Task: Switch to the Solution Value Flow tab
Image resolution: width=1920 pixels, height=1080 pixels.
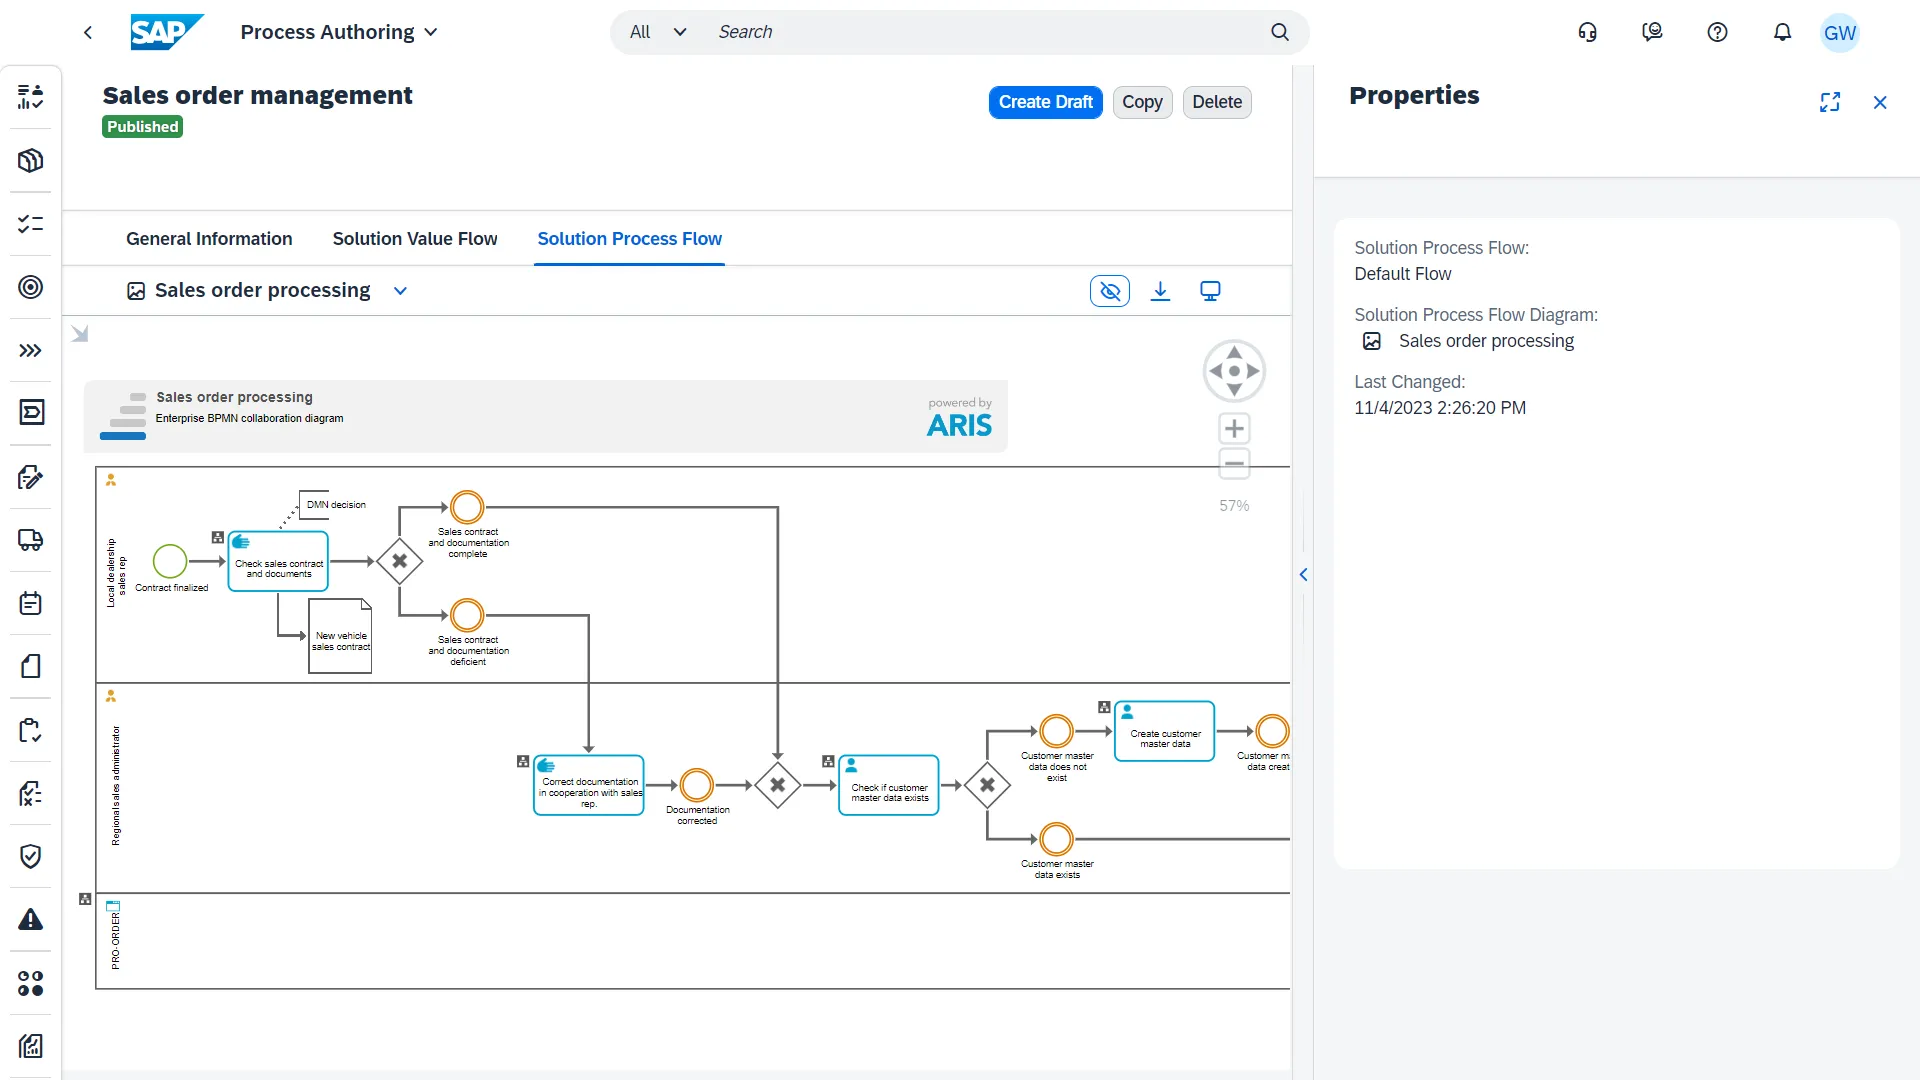Action: (x=415, y=239)
